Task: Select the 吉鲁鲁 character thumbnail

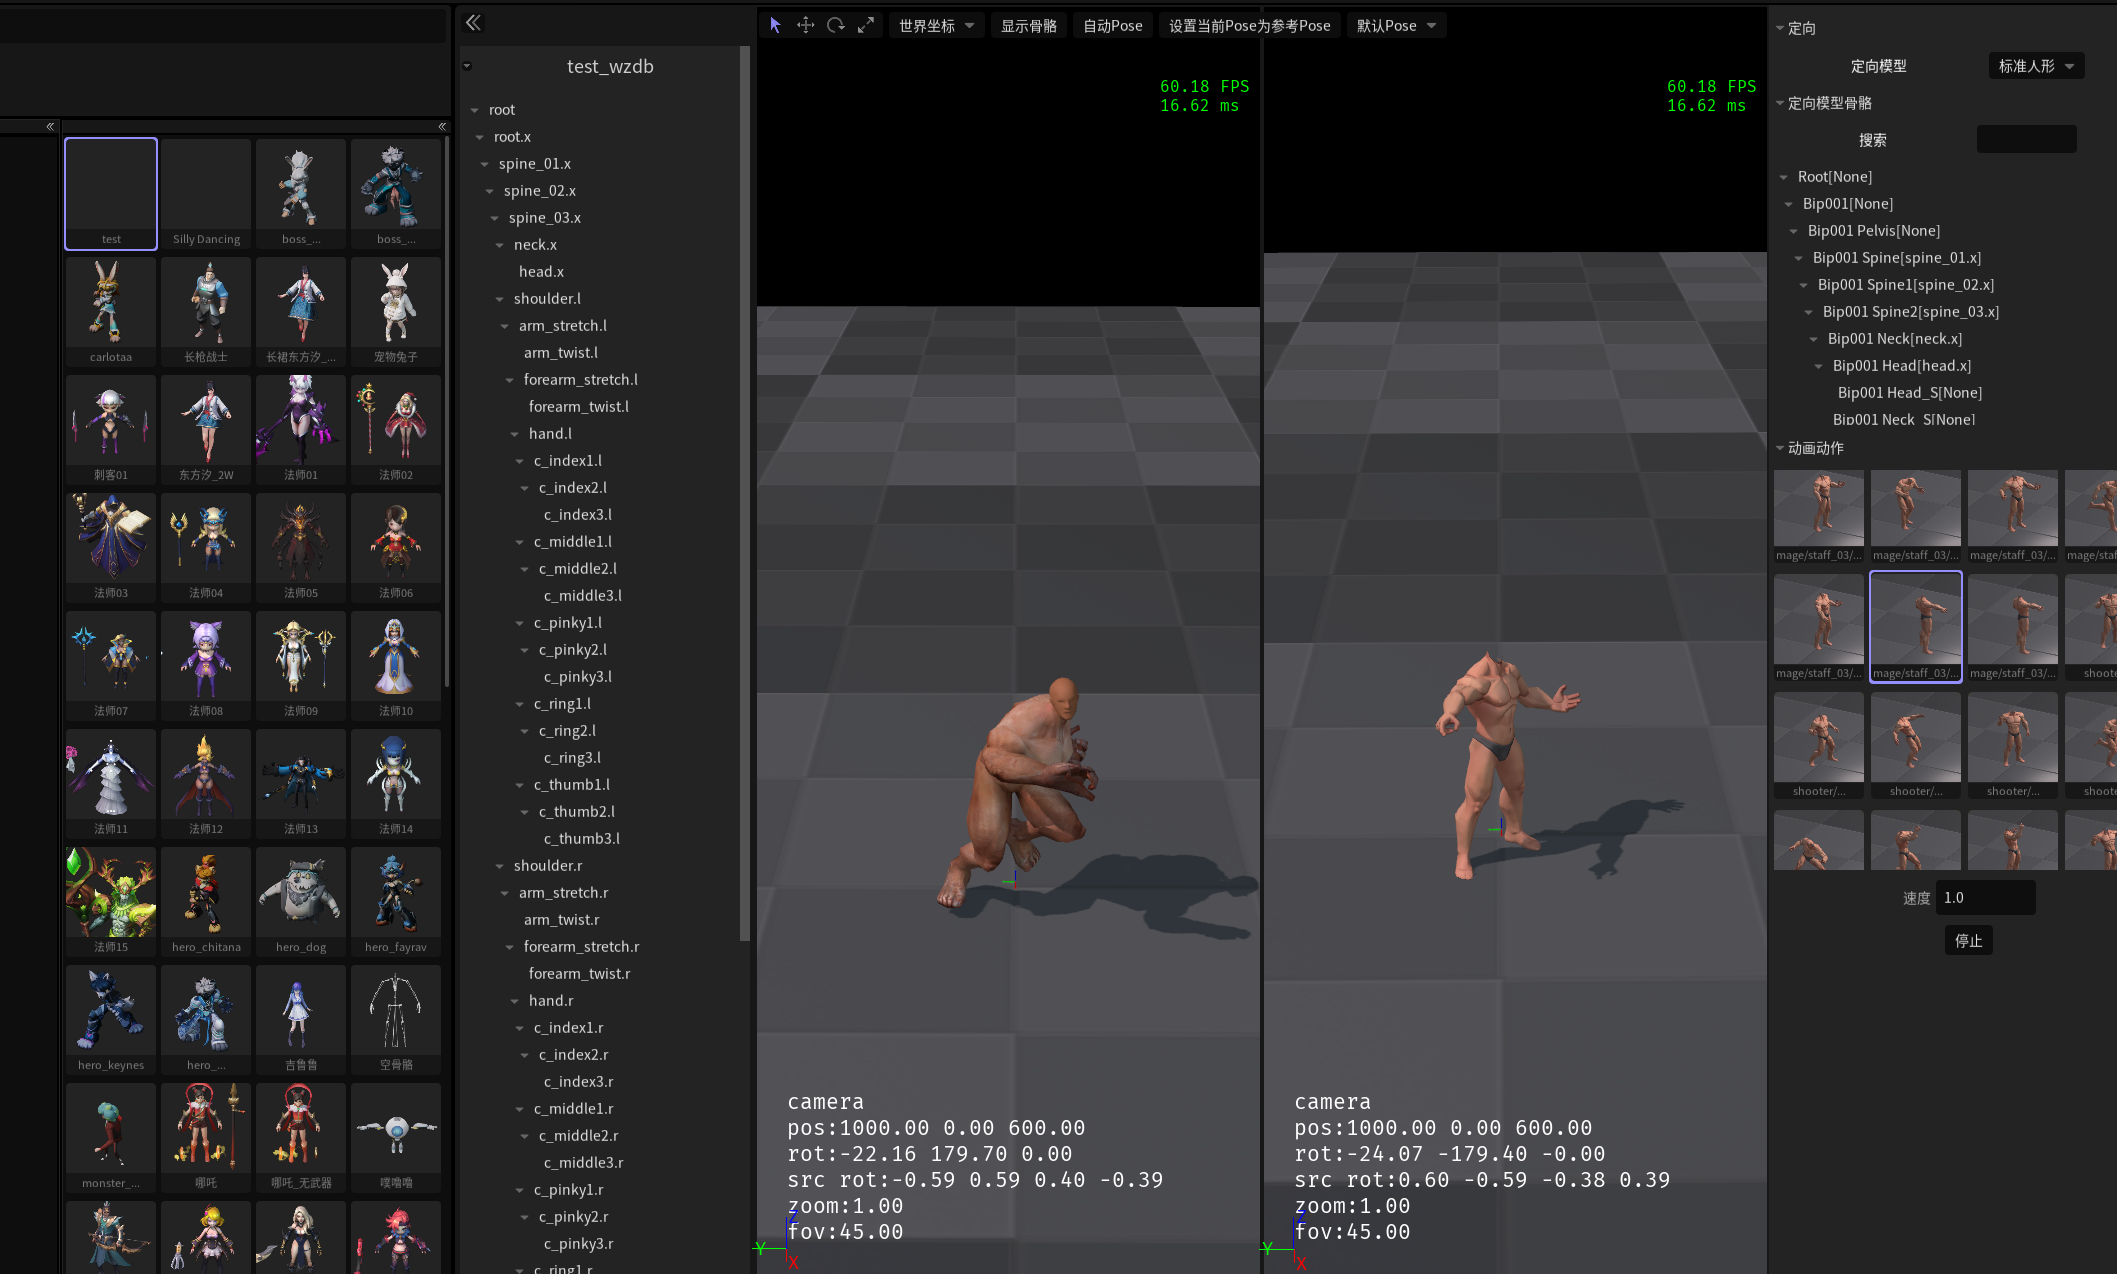Action: point(301,1020)
